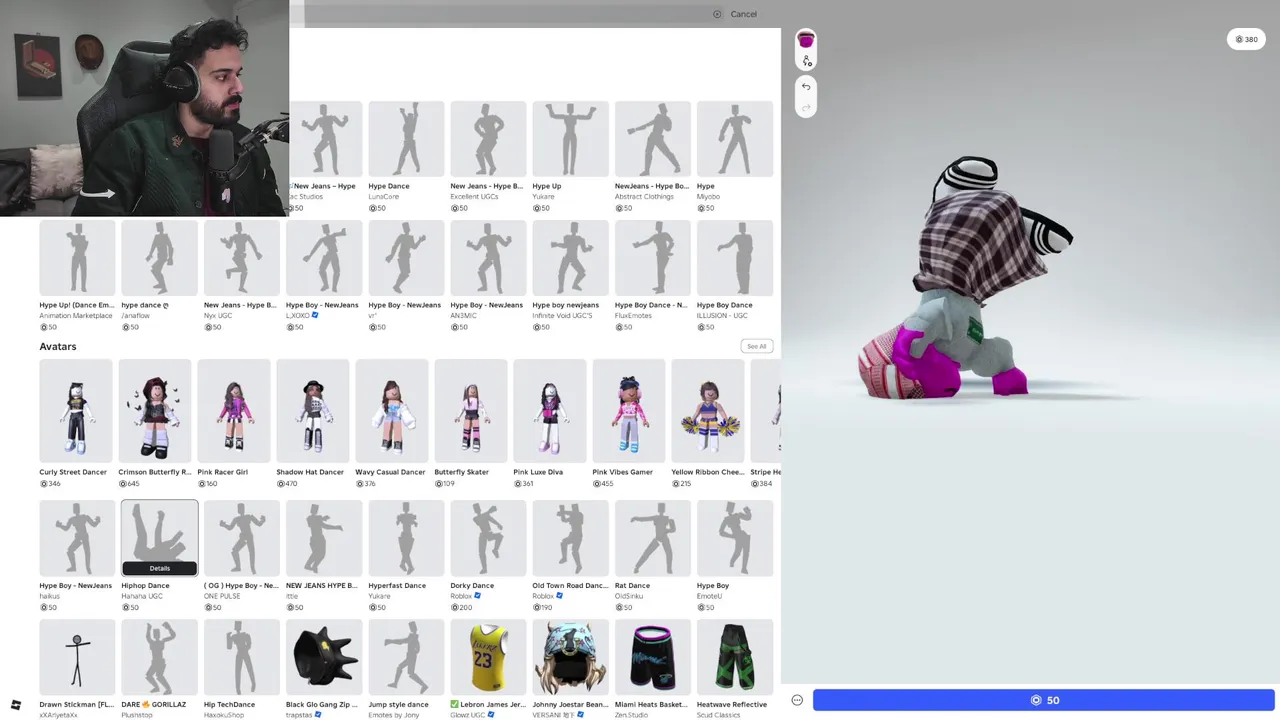
Task: Select the Pink Luxe Diva avatar
Action: pos(550,424)
